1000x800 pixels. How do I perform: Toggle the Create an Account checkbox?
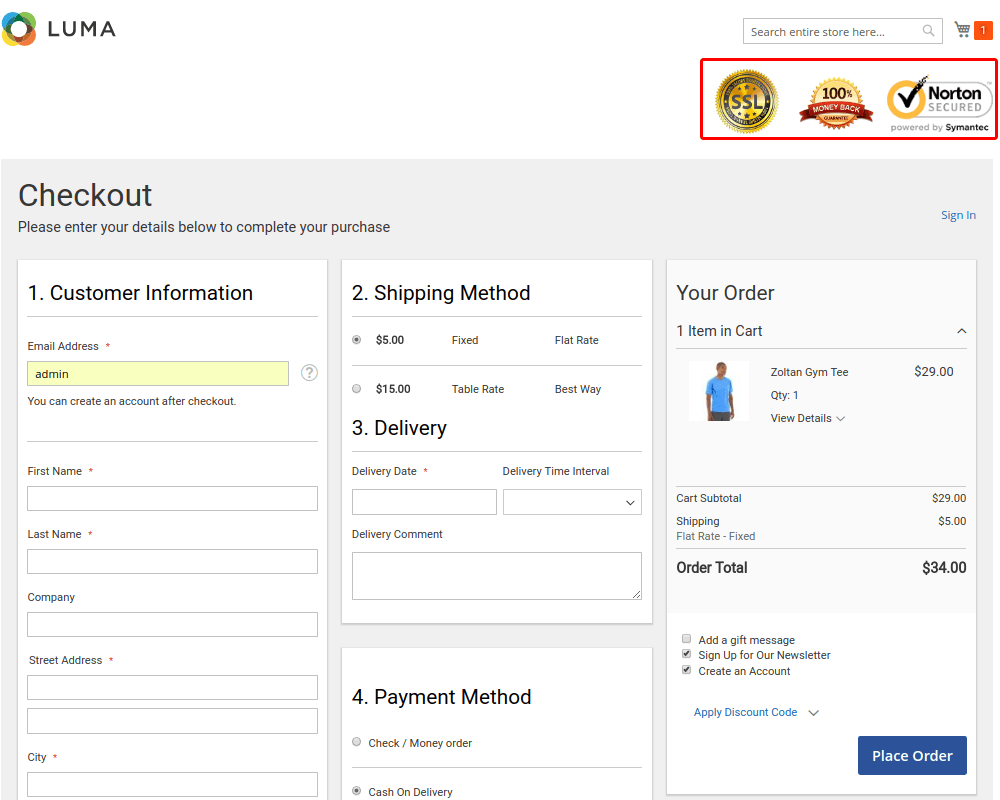coord(687,670)
